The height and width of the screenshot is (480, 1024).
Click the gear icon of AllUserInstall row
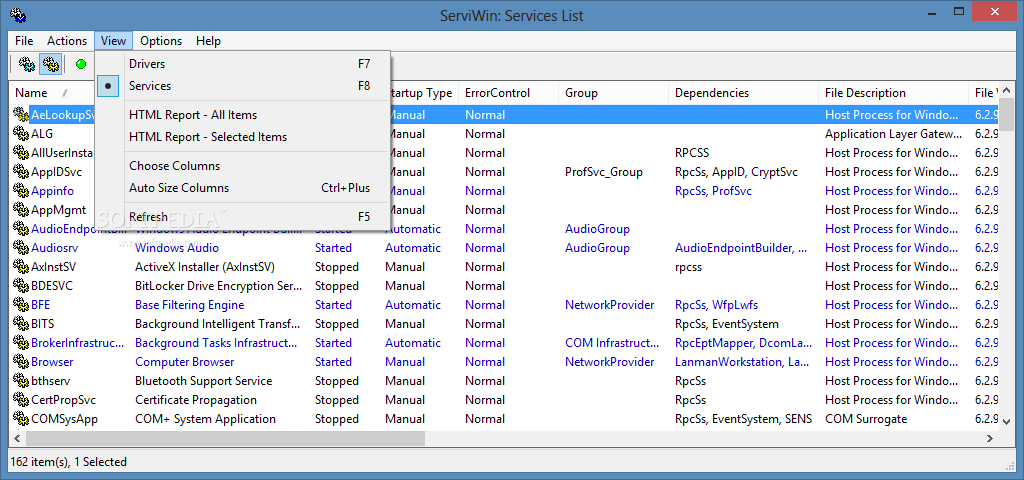pos(22,153)
